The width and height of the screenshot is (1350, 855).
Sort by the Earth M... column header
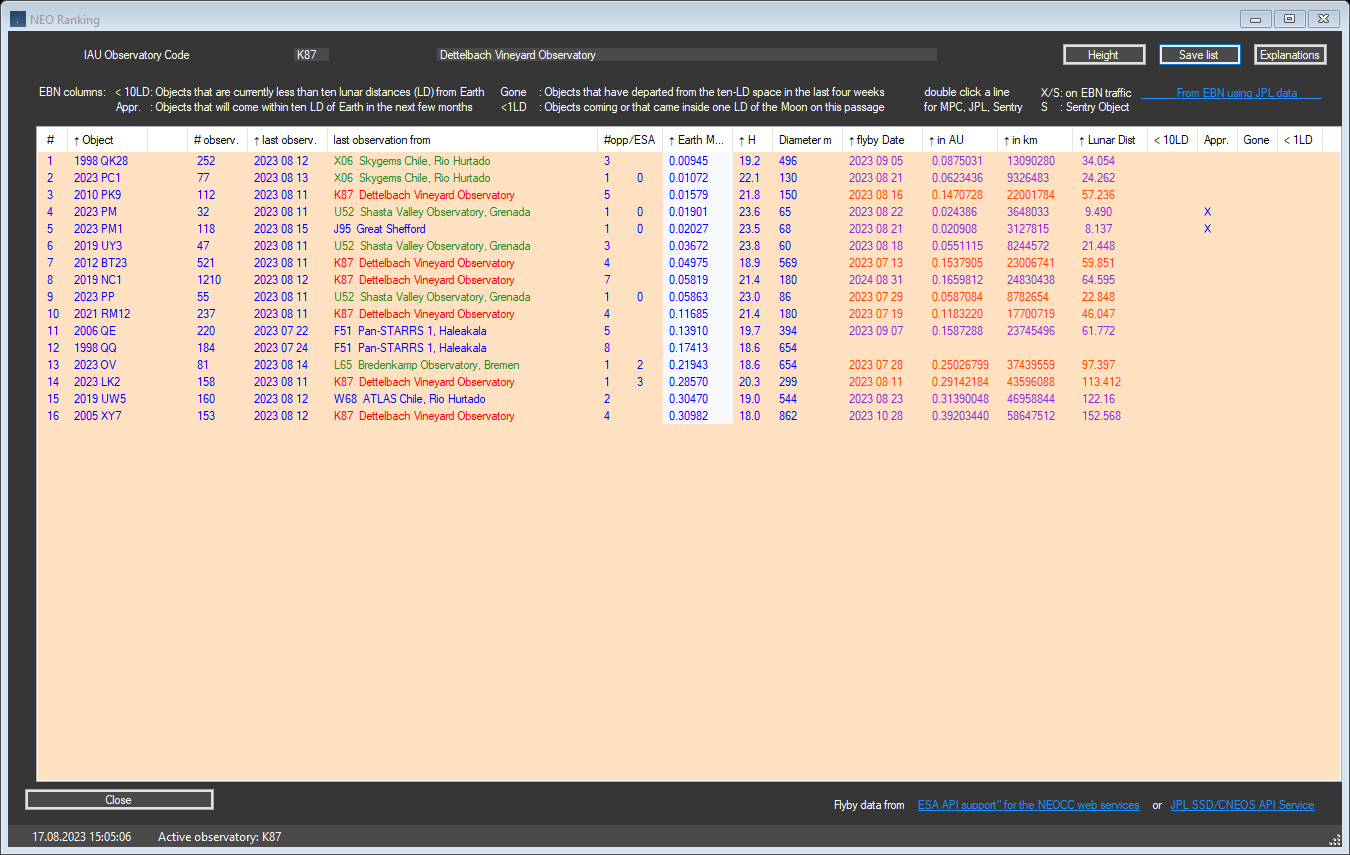coord(697,140)
